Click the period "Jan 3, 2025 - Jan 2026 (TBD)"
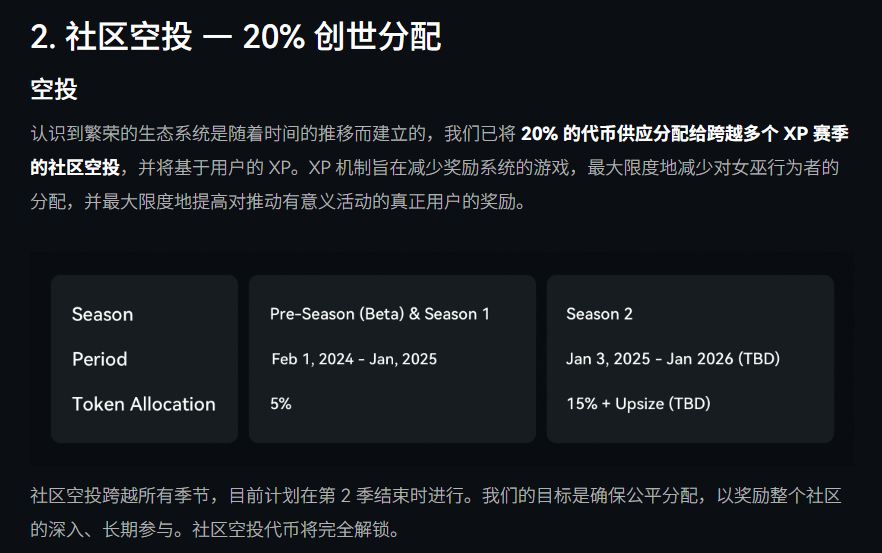 673,359
